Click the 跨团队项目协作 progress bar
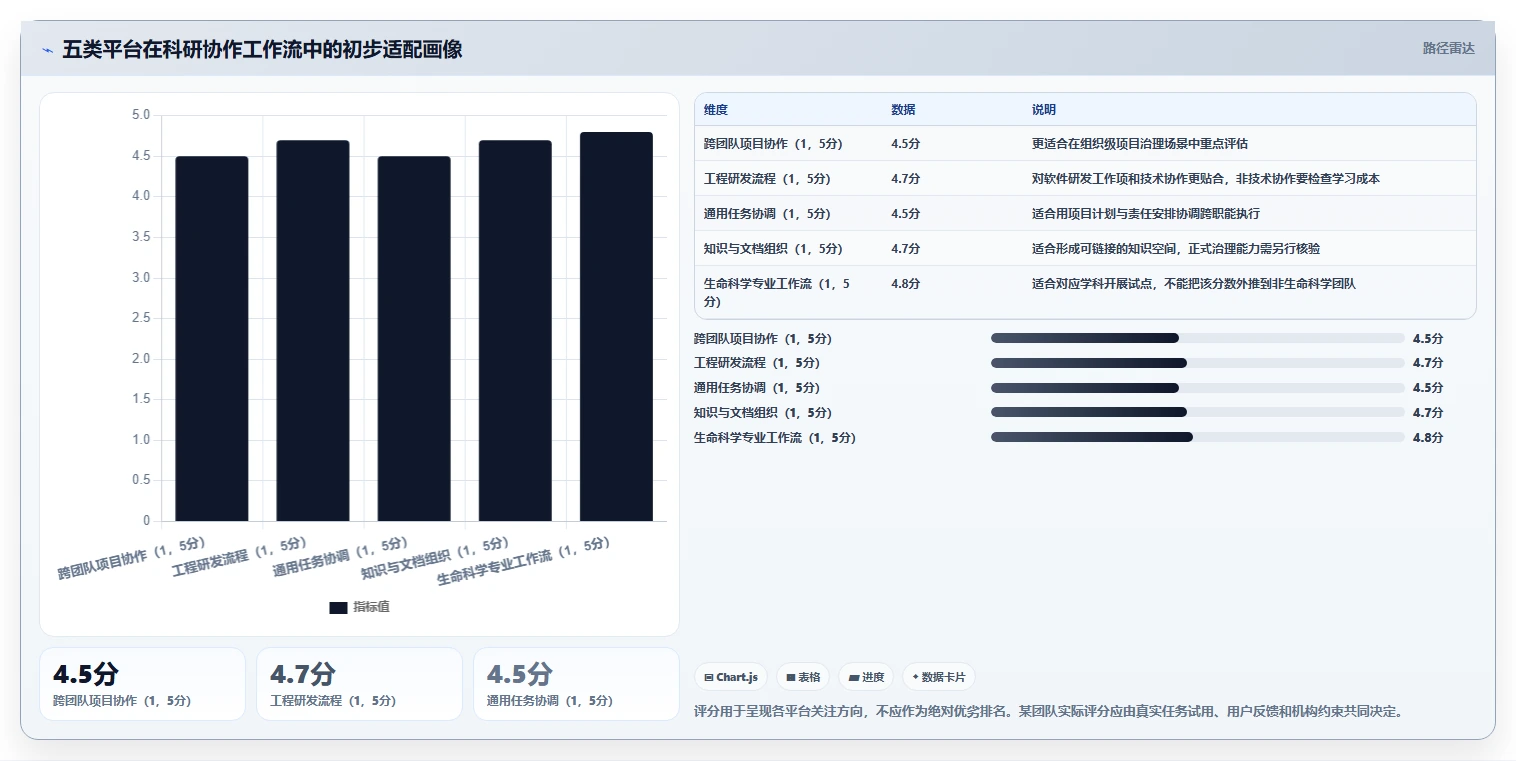This screenshot has width=1516, height=761. coord(1198,338)
